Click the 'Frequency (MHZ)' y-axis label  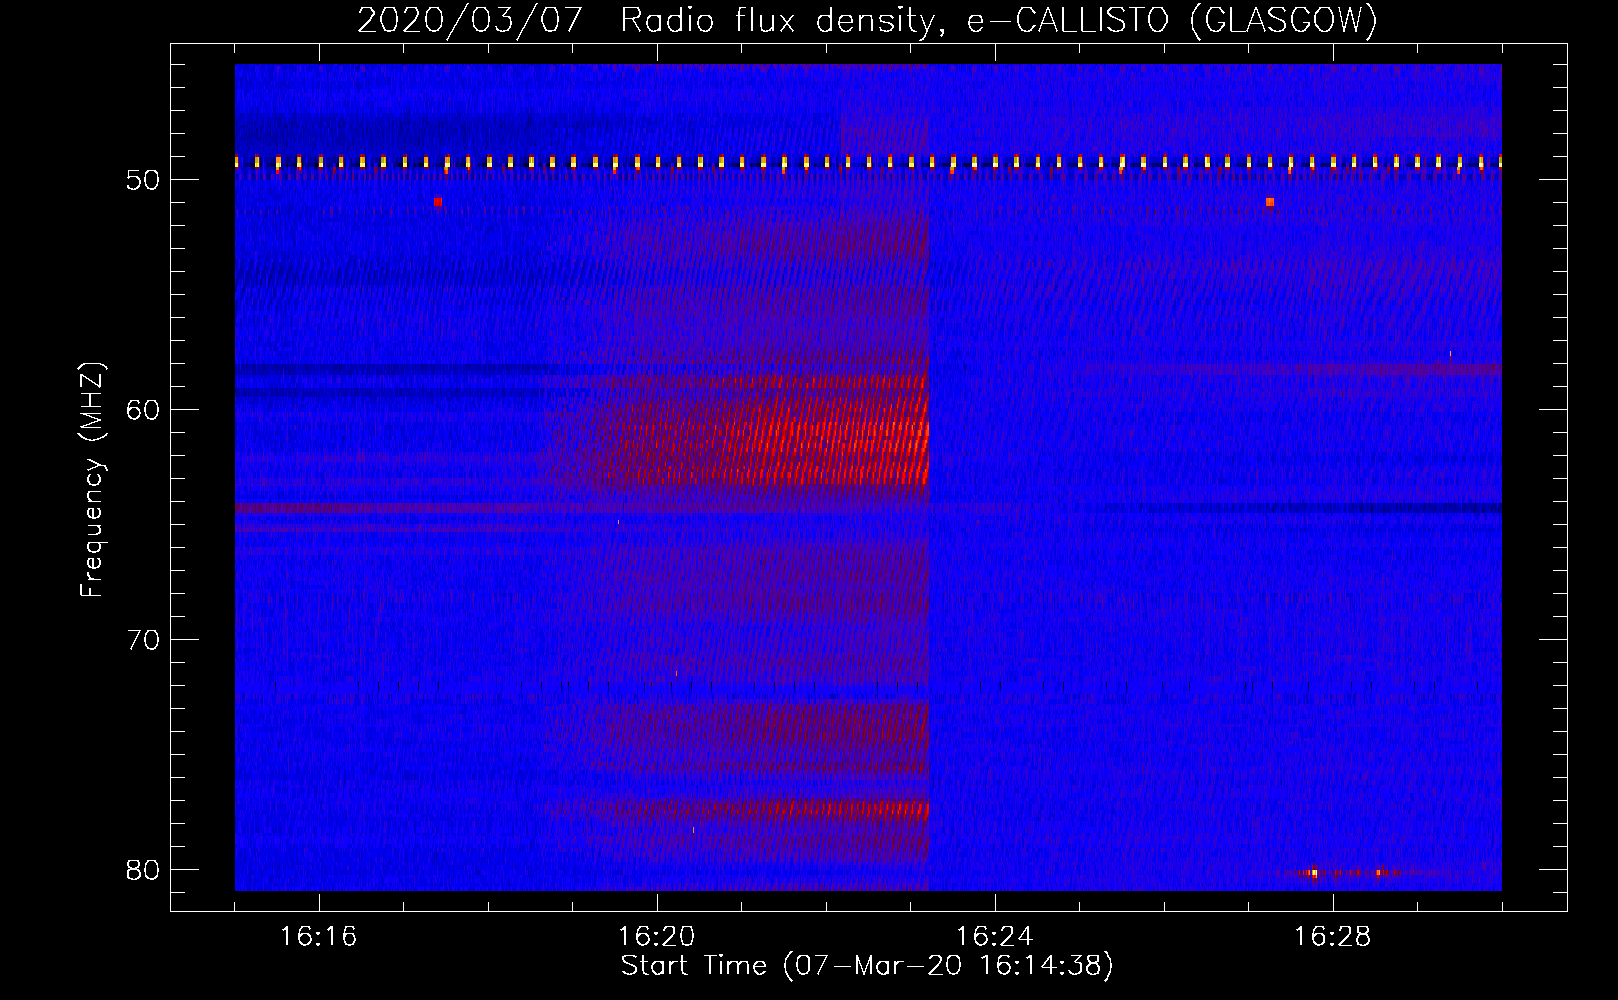click(92, 480)
